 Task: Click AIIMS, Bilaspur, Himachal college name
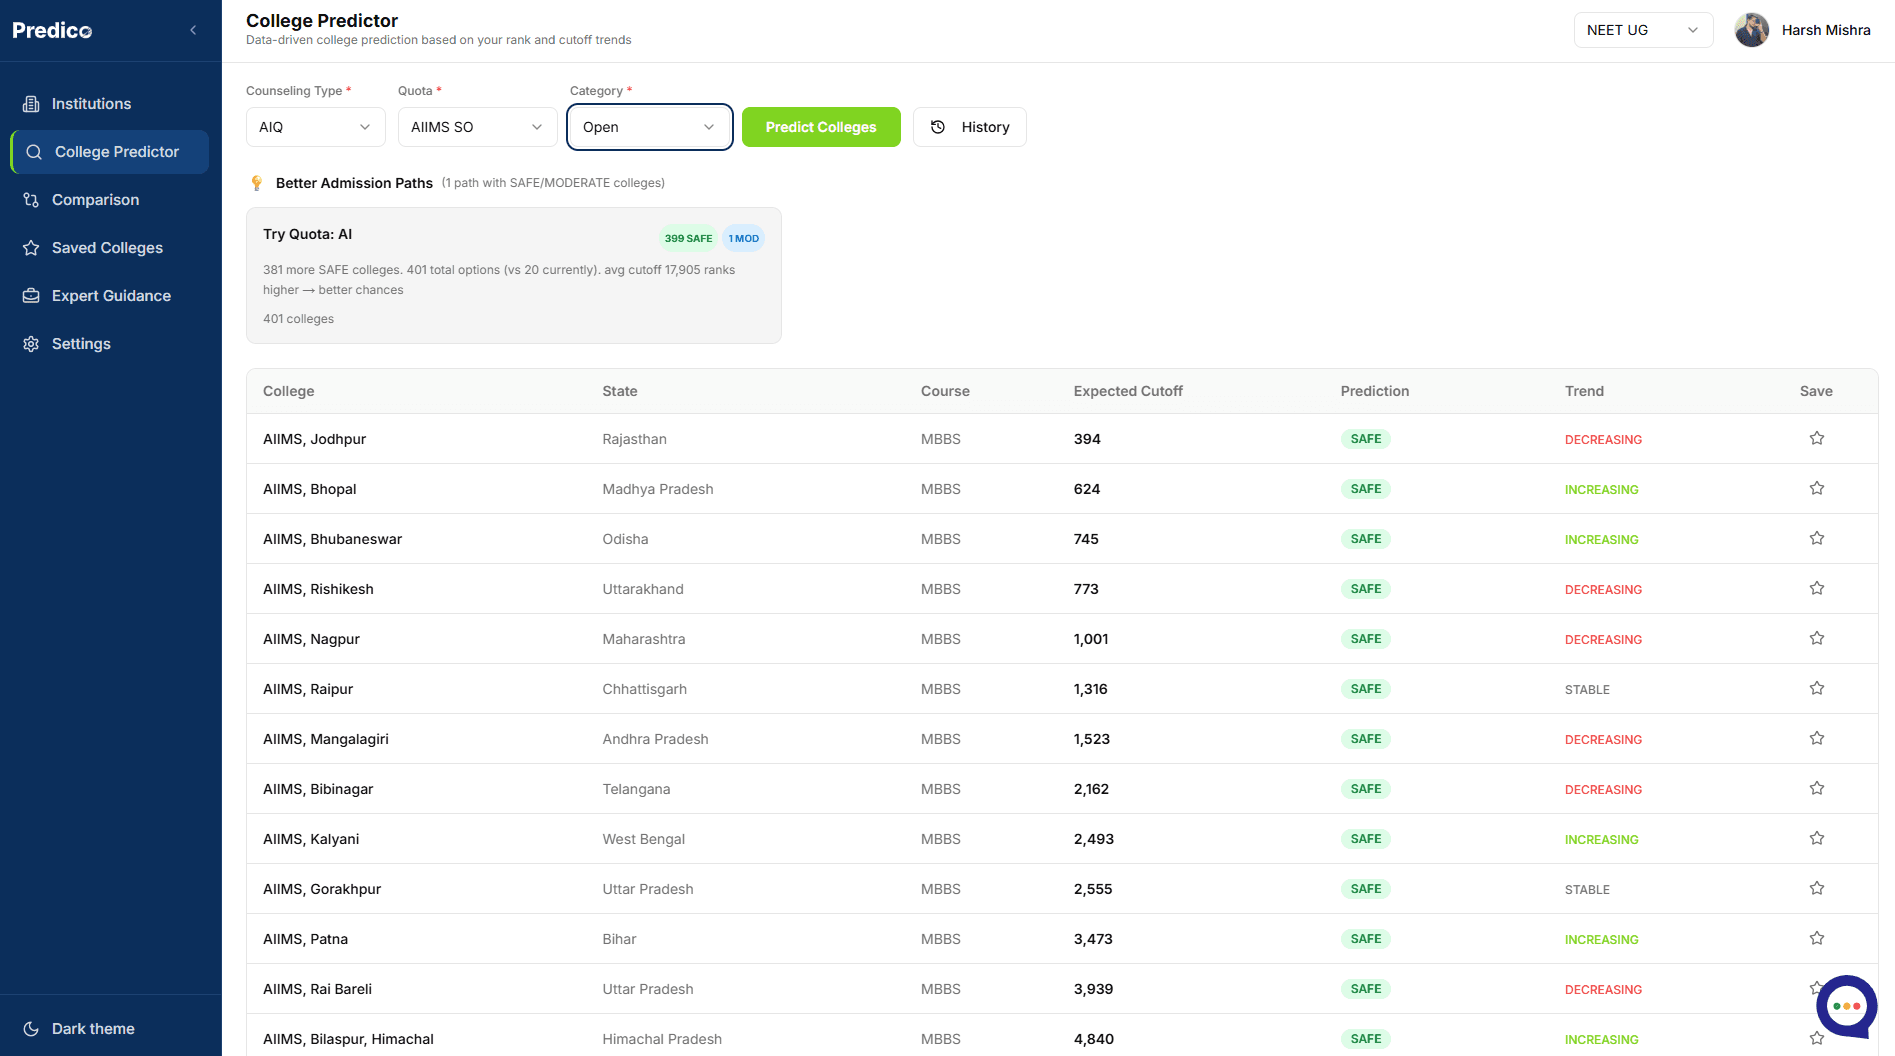point(348,1039)
